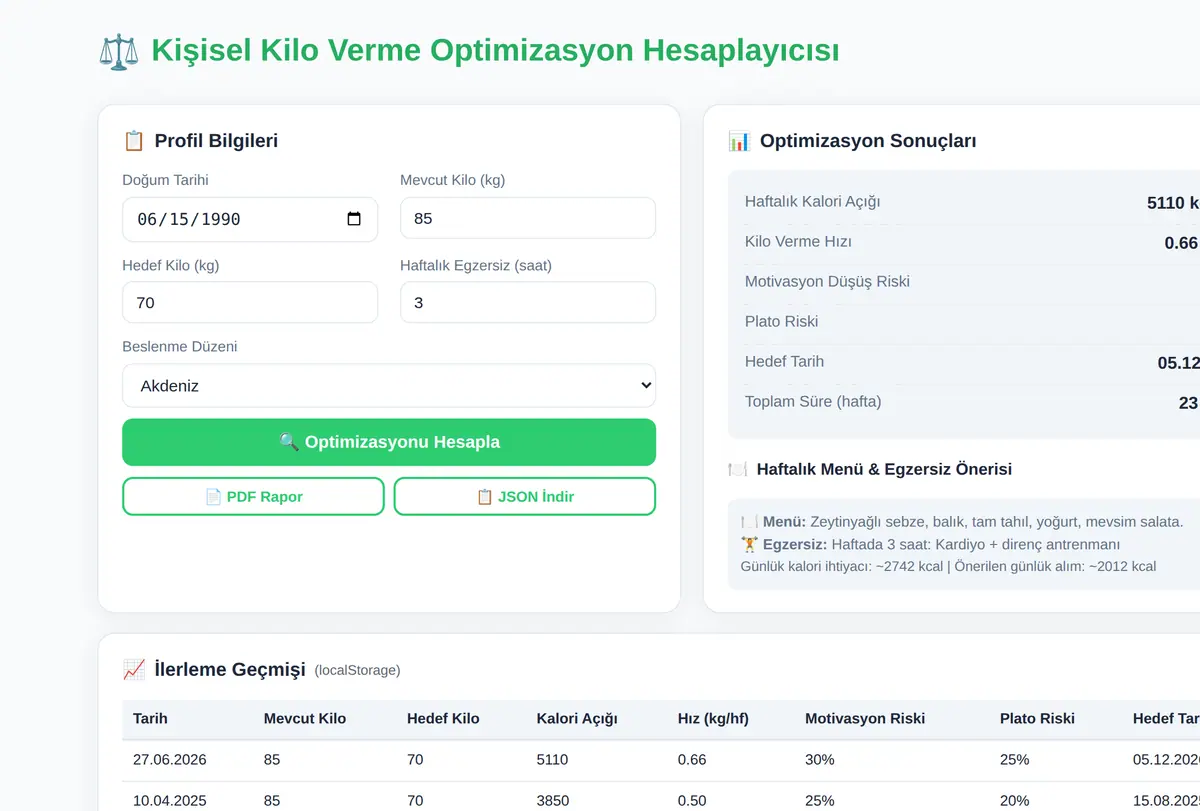The width and height of the screenshot is (1200, 811).
Task: Click the Motivasyon Düşüş Riski result label
Action: [827, 282]
